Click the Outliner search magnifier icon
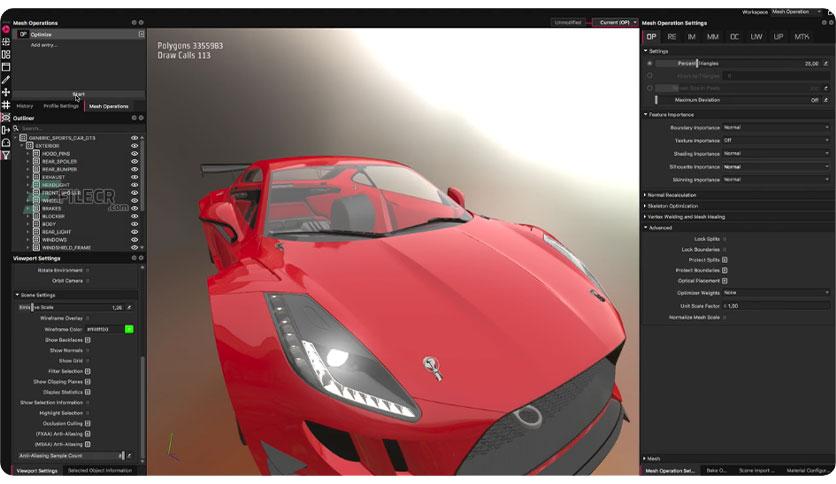 pos(16,128)
